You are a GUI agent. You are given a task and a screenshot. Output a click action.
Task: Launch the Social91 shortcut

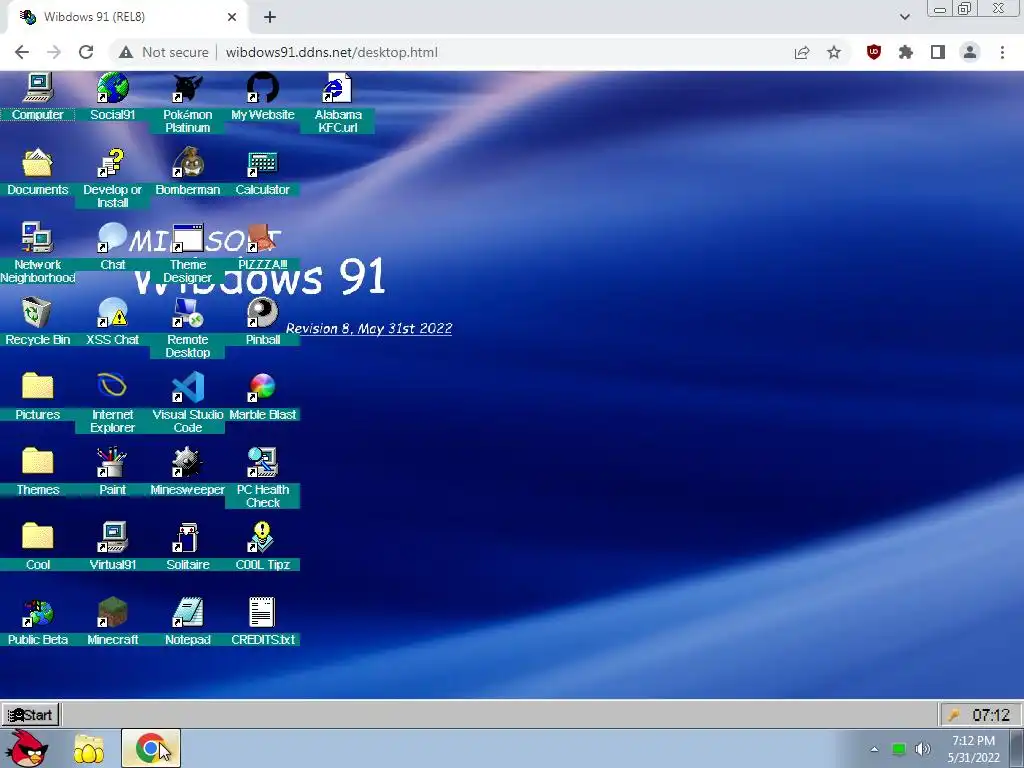coord(112,97)
